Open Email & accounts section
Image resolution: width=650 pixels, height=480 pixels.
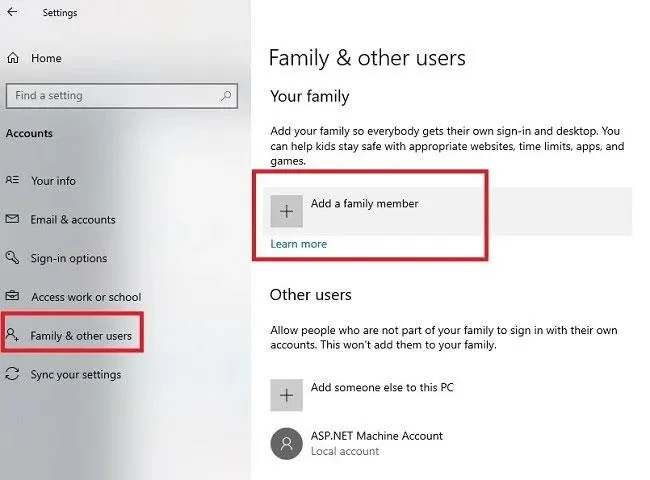pos(73,219)
